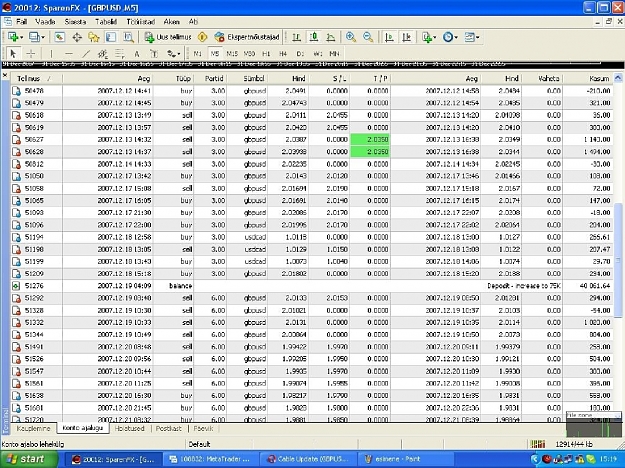
Task: Select the text label tool
Action: (153, 53)
